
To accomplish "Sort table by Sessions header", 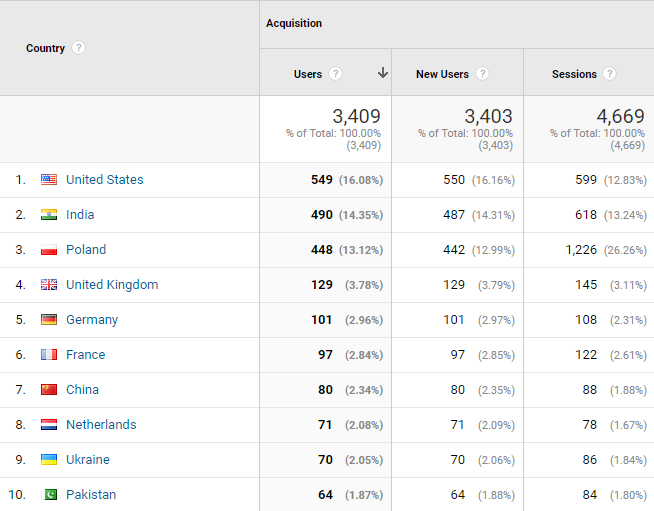I will 574,74.
